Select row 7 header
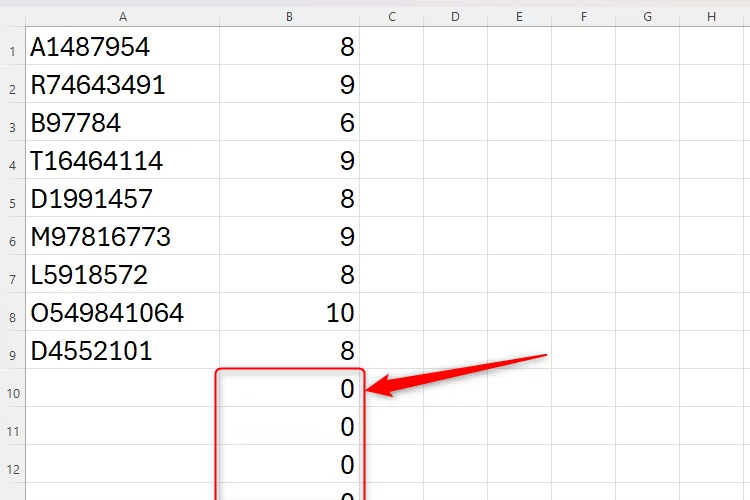 coord(13,274)
